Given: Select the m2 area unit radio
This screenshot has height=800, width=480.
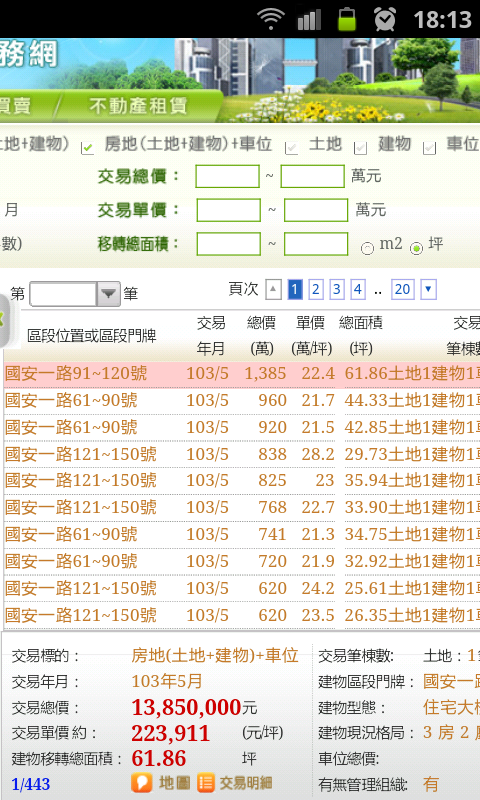Looking at the screenshot, I should click(367, 248).
